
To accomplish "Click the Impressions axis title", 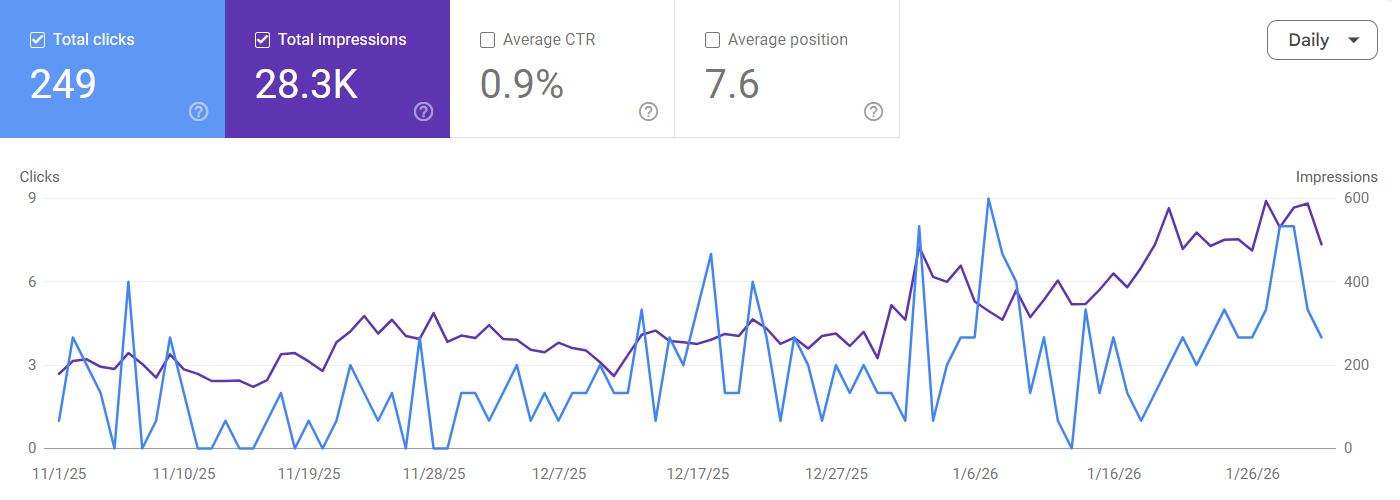I will [x=1336, y=177].
